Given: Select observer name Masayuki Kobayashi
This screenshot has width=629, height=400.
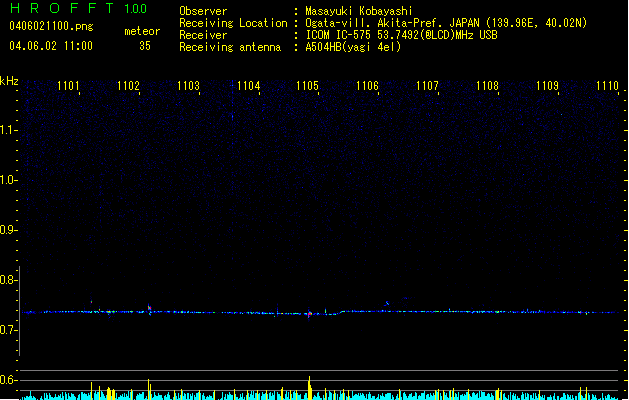Looking at the screenshot, I should click(359, 11).
